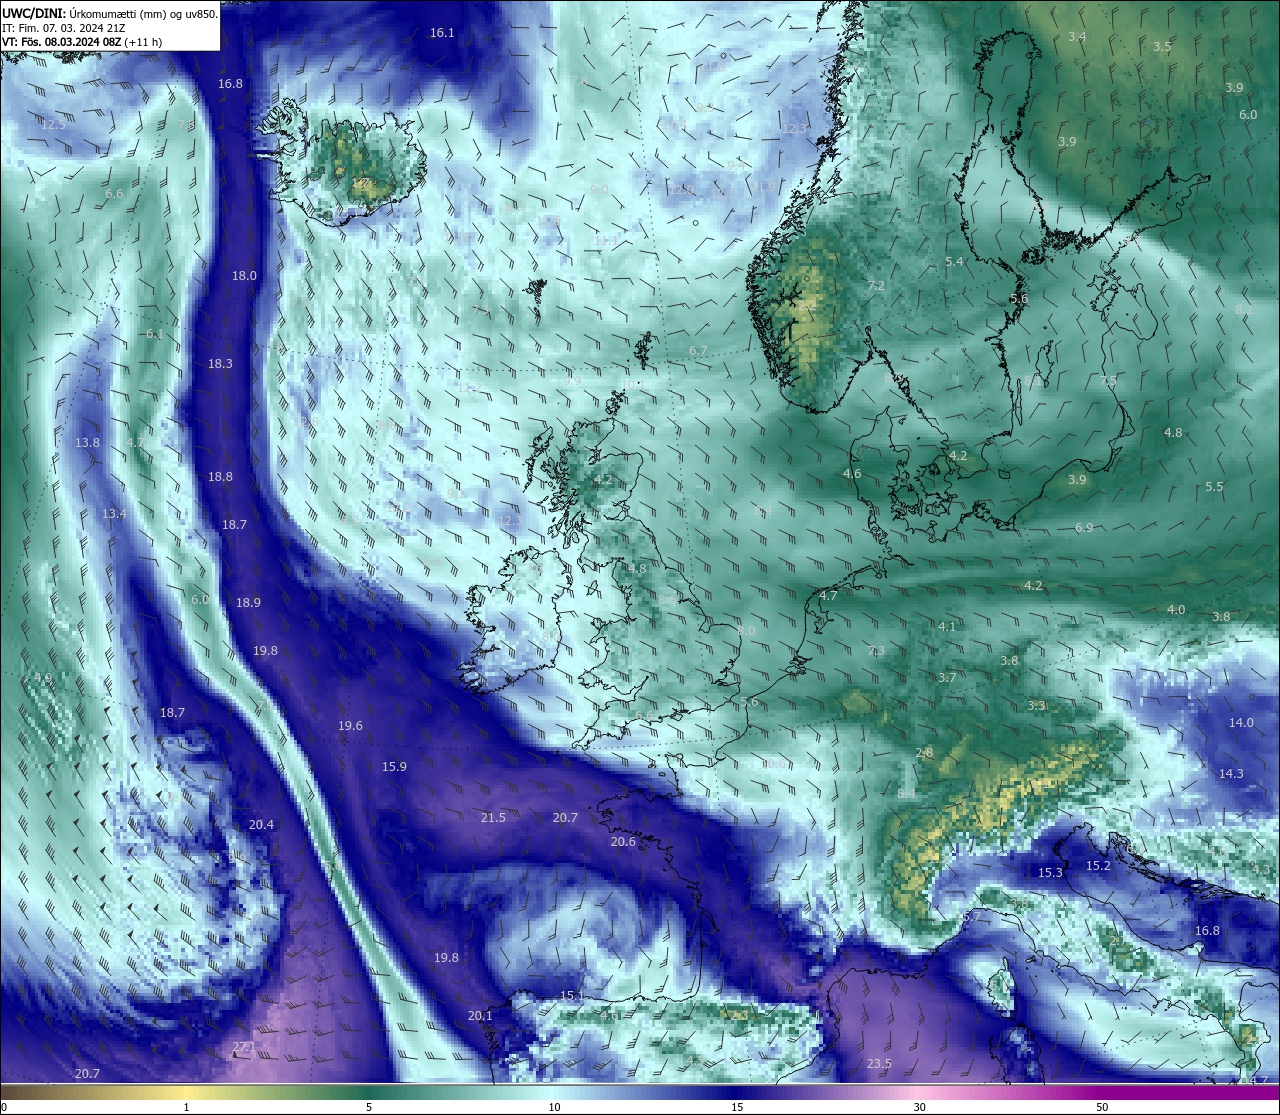Image resolution: width=1280 pixels, height=1115 pixels.
Task: Click the 50 tick on the color scale
Action: [1102, 1107]
